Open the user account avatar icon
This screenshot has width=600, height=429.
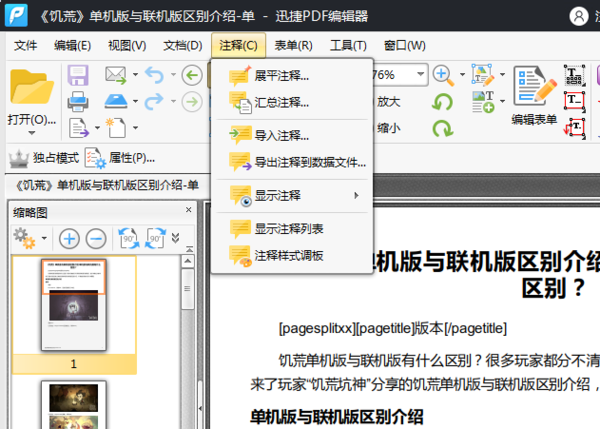[579, 16]
